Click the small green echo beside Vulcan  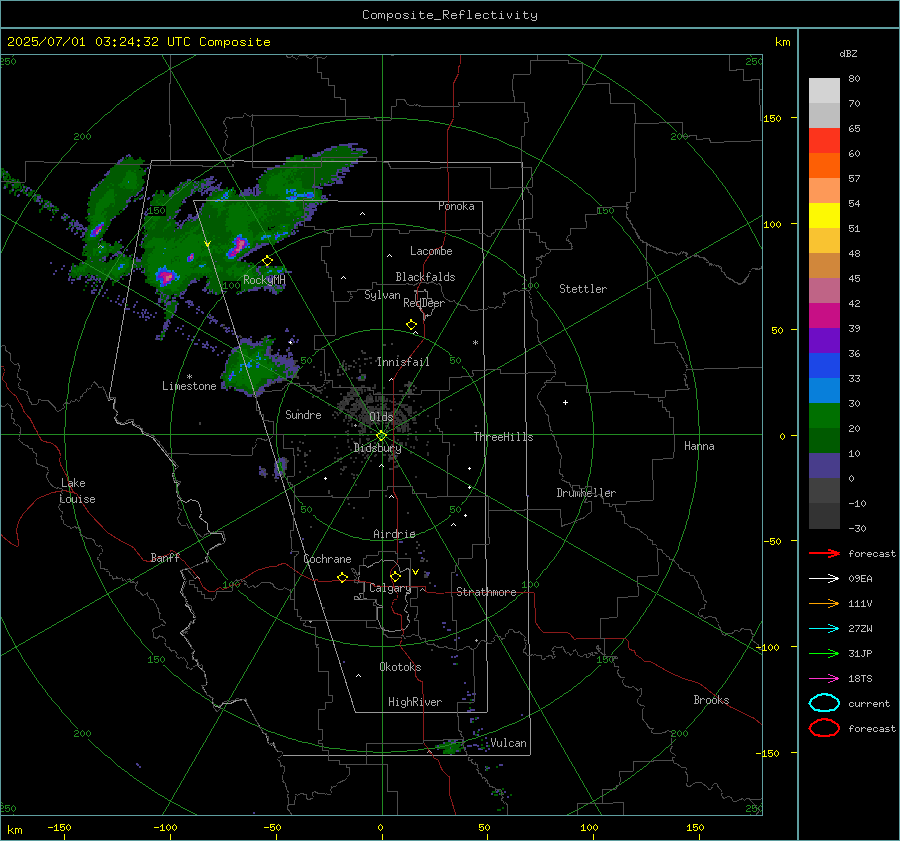click(x=449, y=746)
